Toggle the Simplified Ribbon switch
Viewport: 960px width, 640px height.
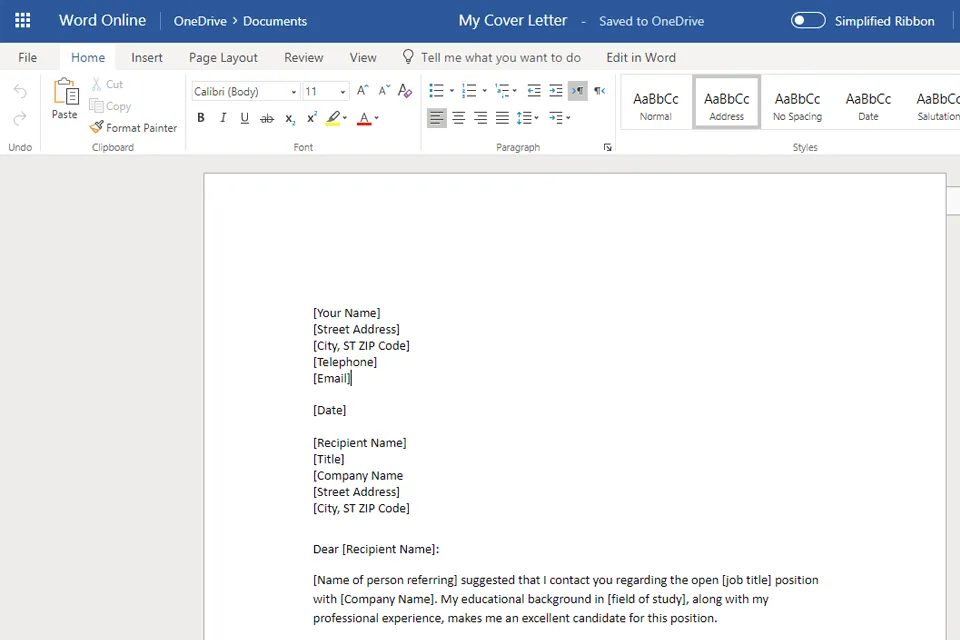click(x=807, y=20)
